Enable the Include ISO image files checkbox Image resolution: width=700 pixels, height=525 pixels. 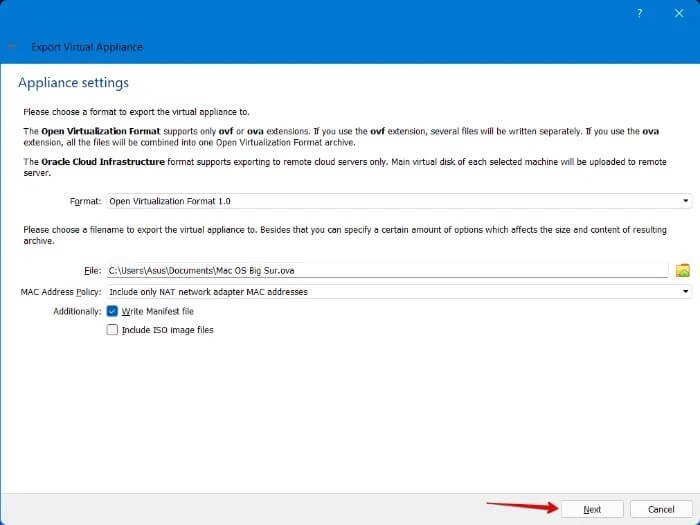[112, 329]
